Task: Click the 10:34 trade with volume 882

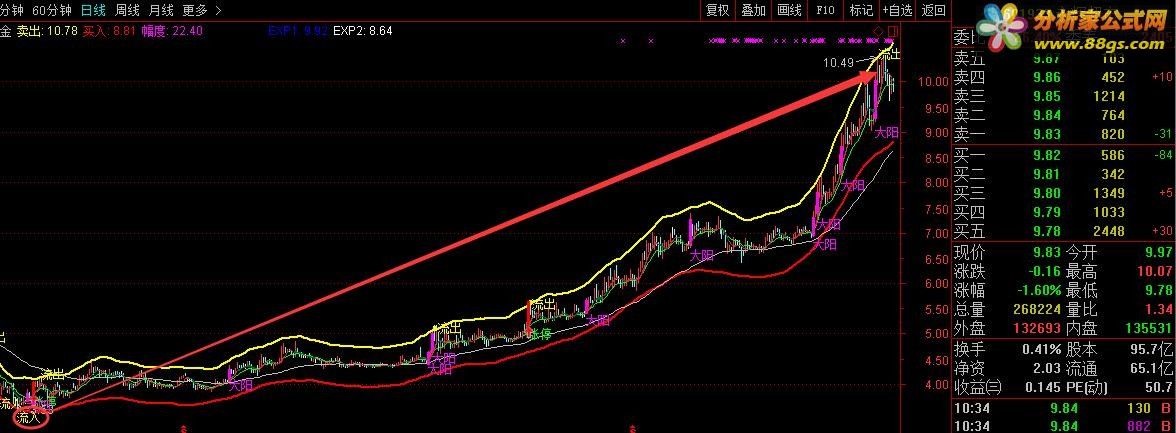Action: click(1063, 427)
